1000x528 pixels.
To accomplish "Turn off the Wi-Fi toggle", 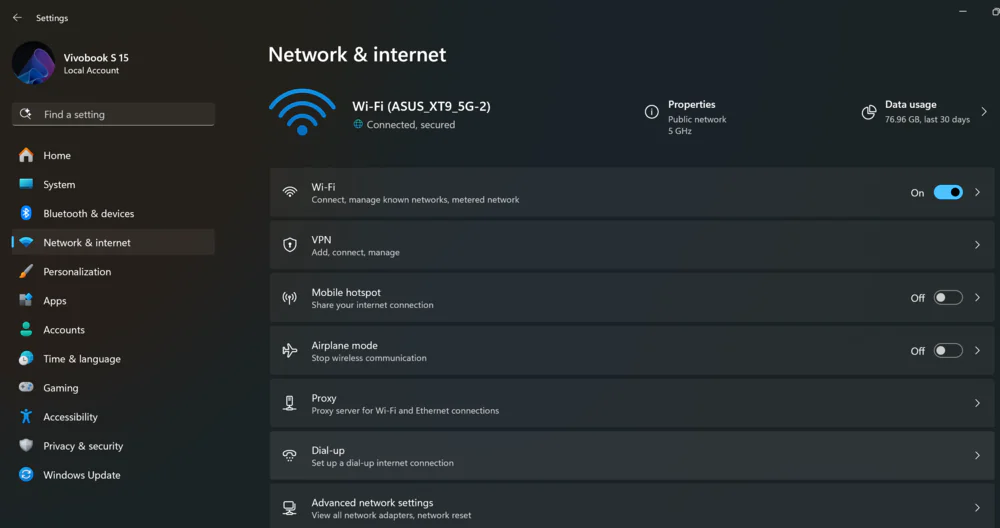I will [948, 192].
